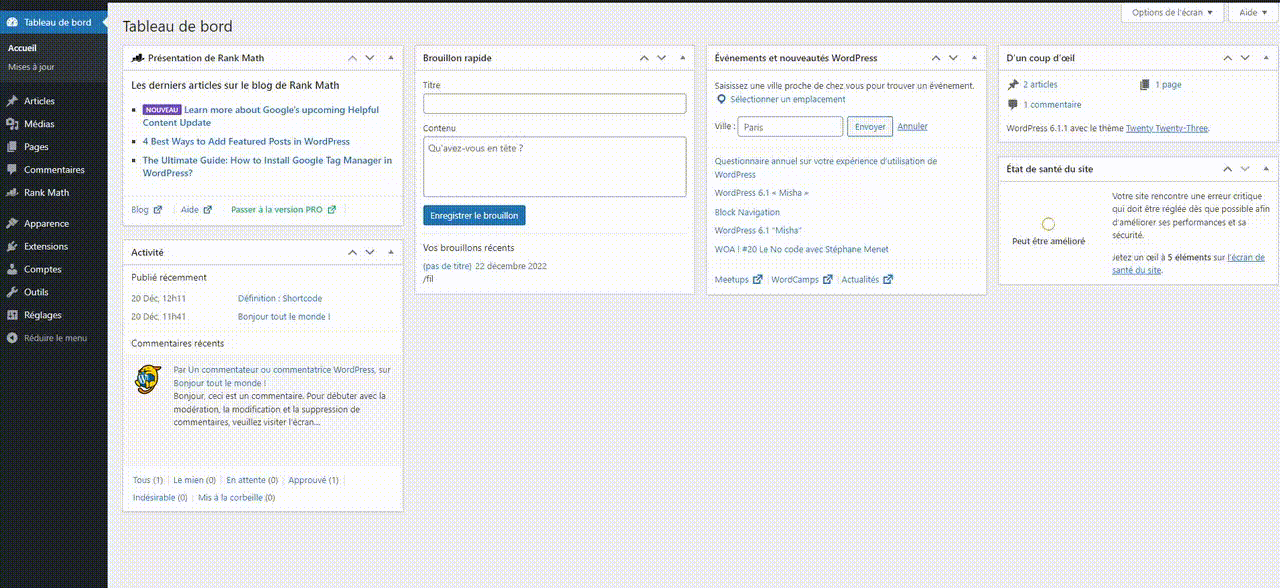The height and width of the screenshot is (588, 1280).
Task: Click external link icon after Passer à la version PRO
Action: pos(332,210)
